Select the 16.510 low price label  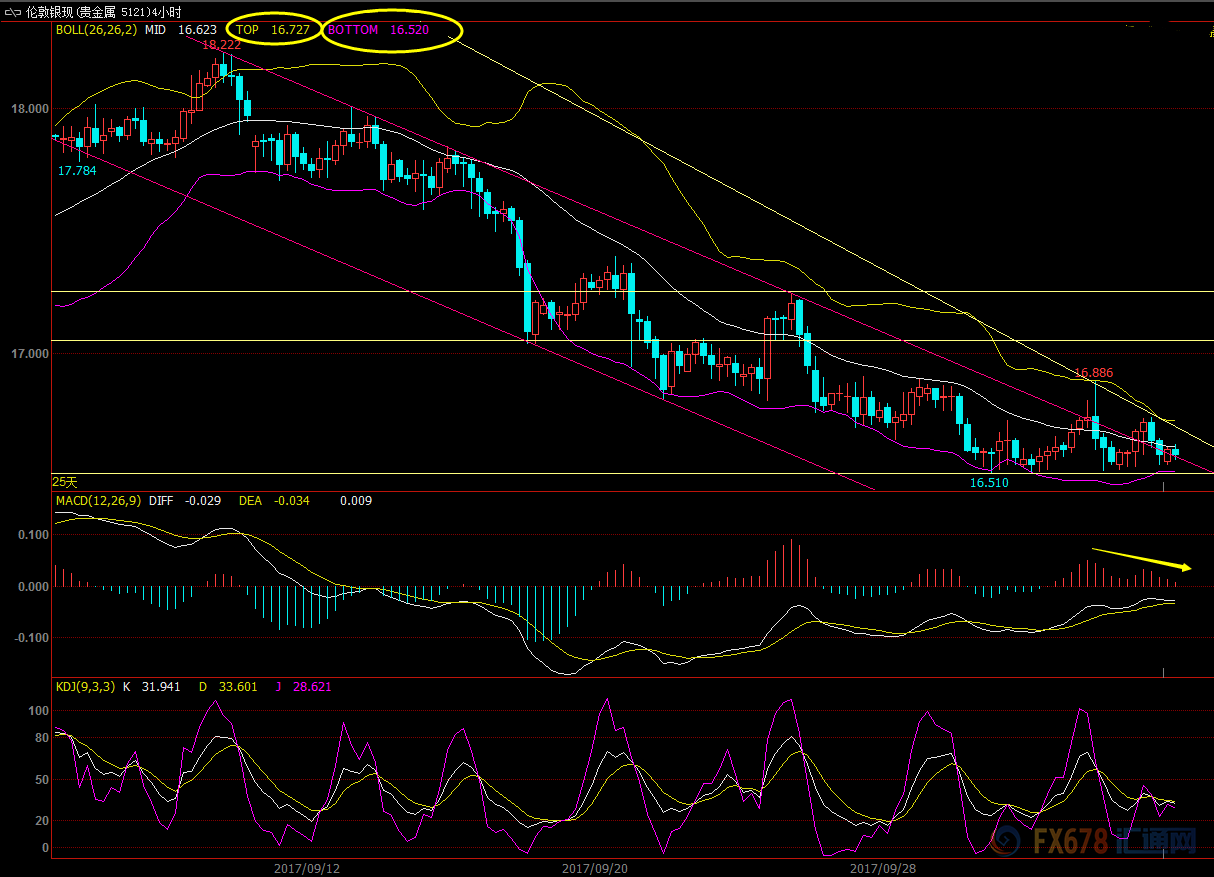pyautogui.click(x=989, y=482)
